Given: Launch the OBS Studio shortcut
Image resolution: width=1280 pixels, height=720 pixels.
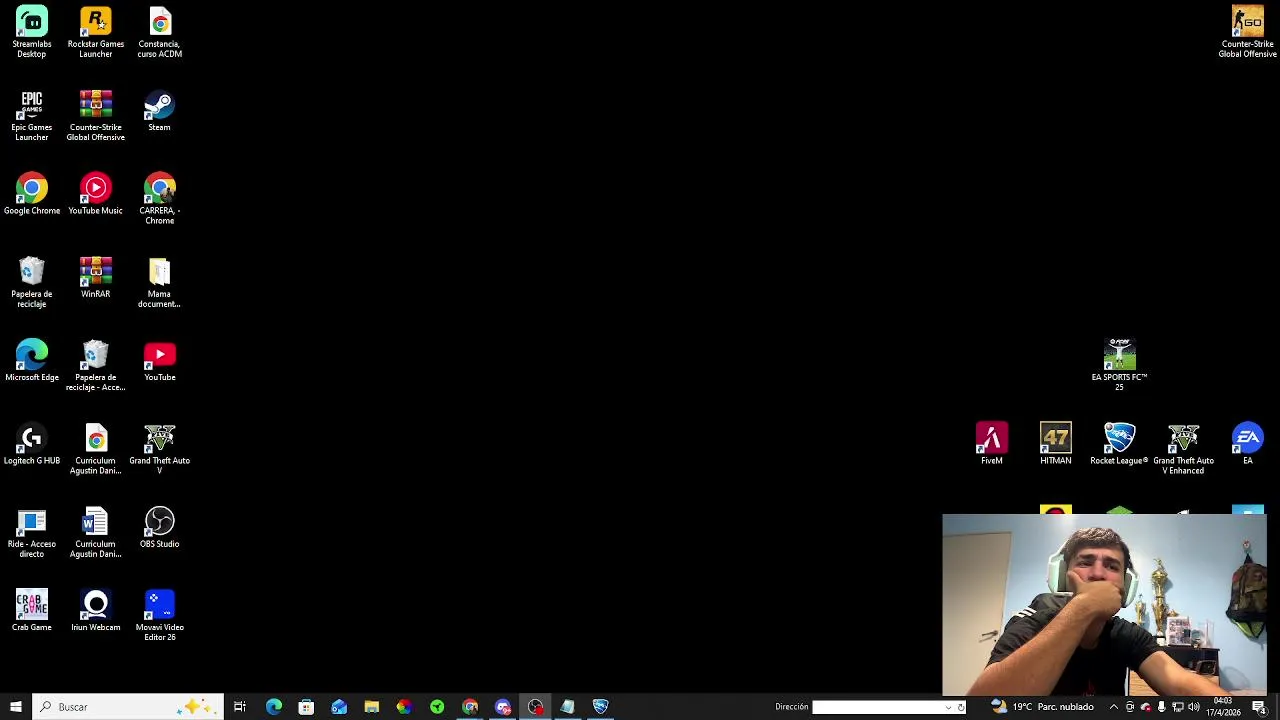Looking at the screenshot, I should click(x=160, y=527).
